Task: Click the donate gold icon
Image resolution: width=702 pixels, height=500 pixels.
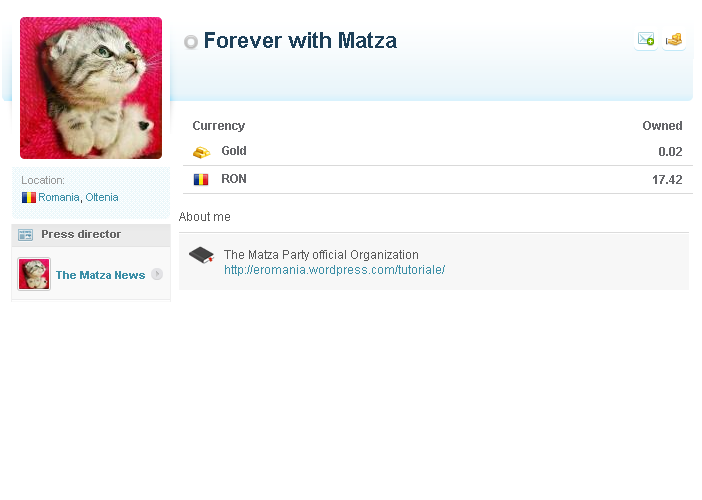Action: [673, 40]
